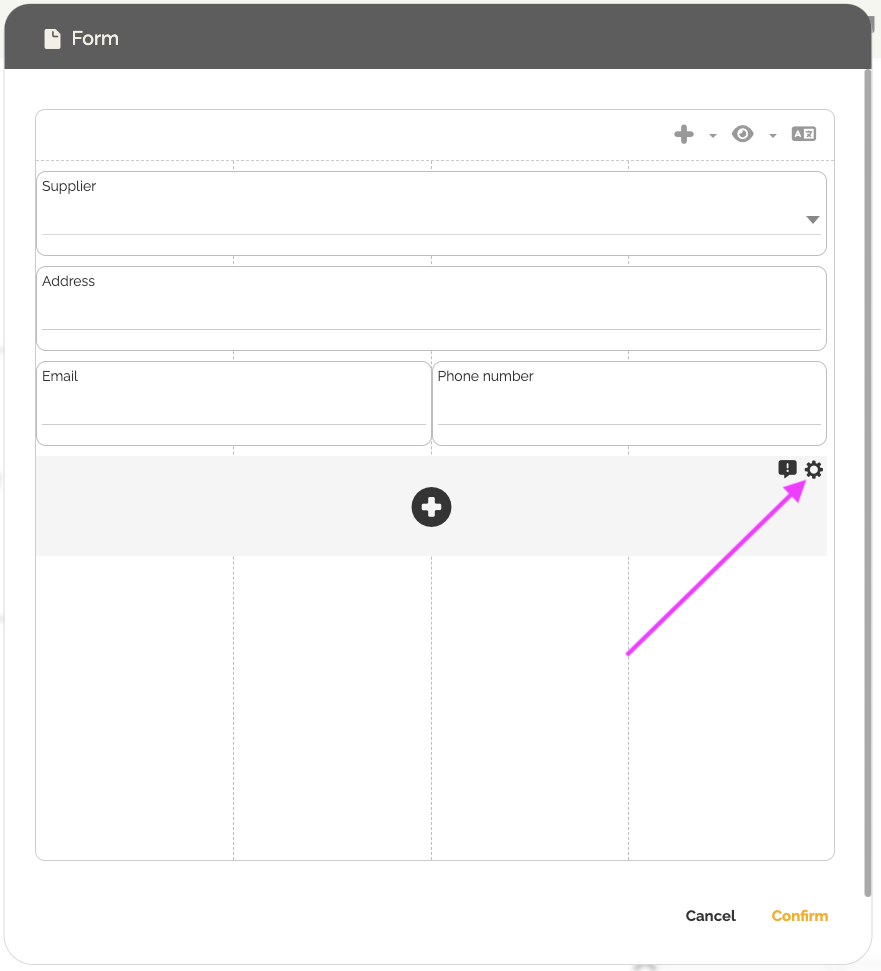The height and width of the screenshot is (971, 881).
Task: Click the document icon beside the Form title
Action: coord(52,39)
